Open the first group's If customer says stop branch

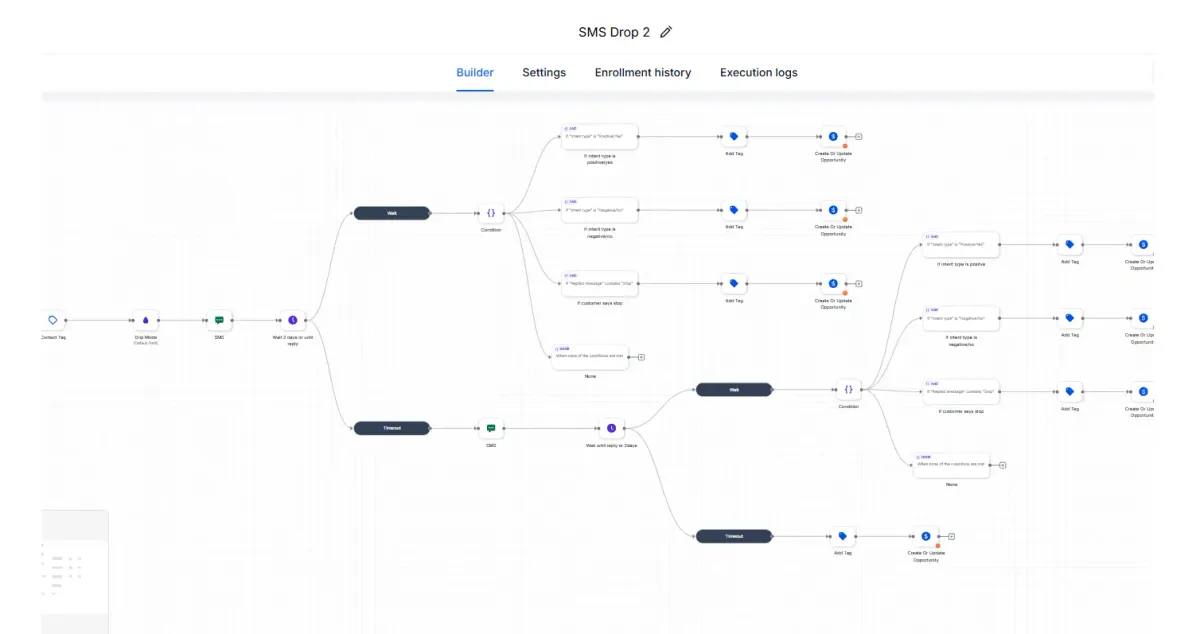[600, 283]
